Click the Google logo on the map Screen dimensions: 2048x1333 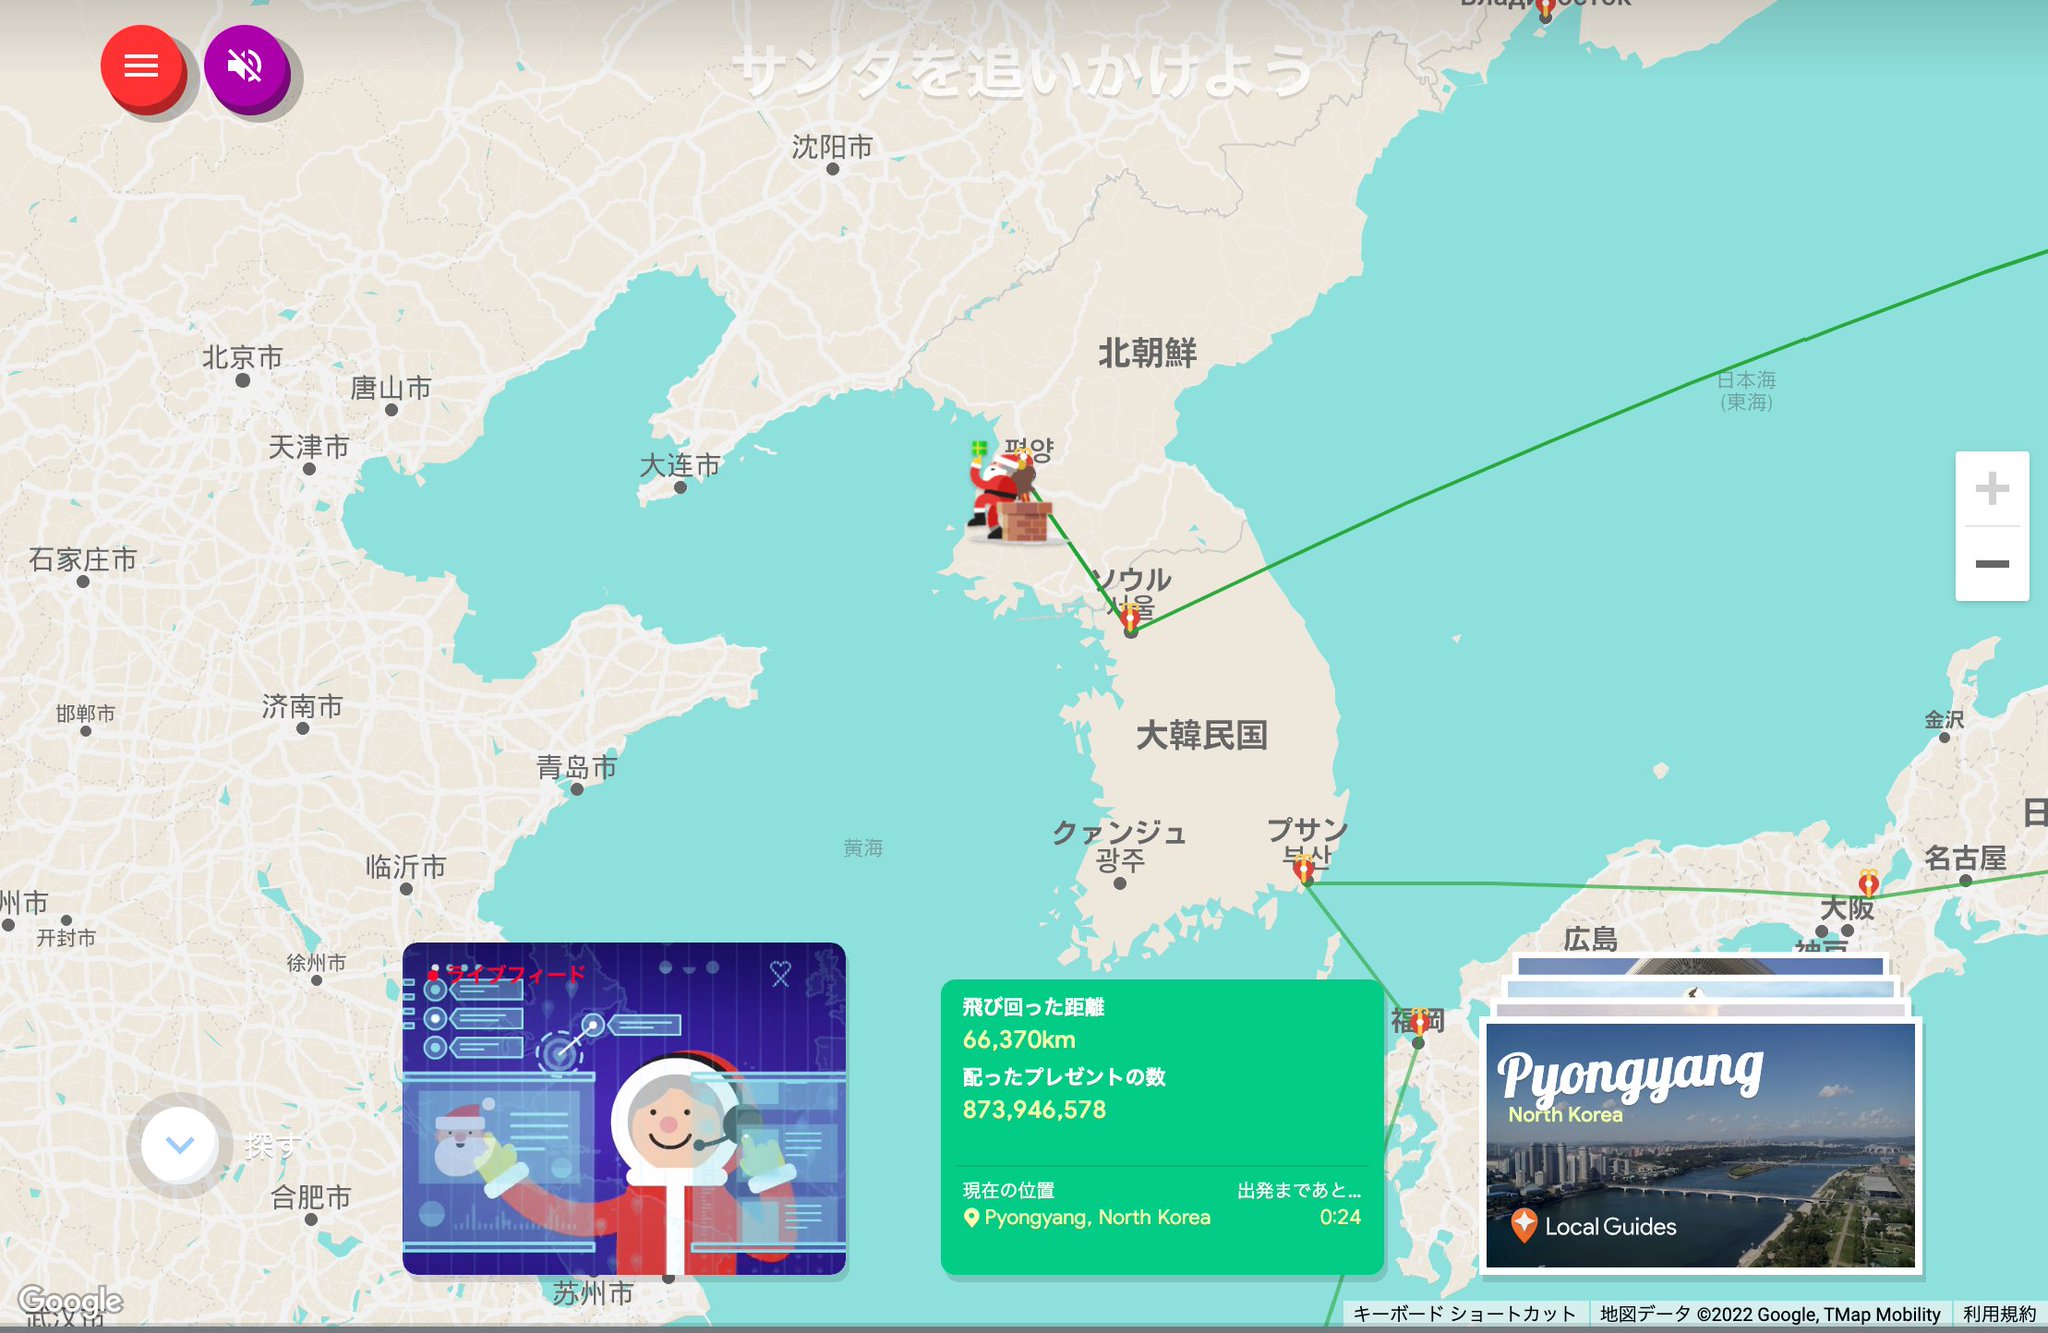pyautogui.click(x=70, y=1301)
